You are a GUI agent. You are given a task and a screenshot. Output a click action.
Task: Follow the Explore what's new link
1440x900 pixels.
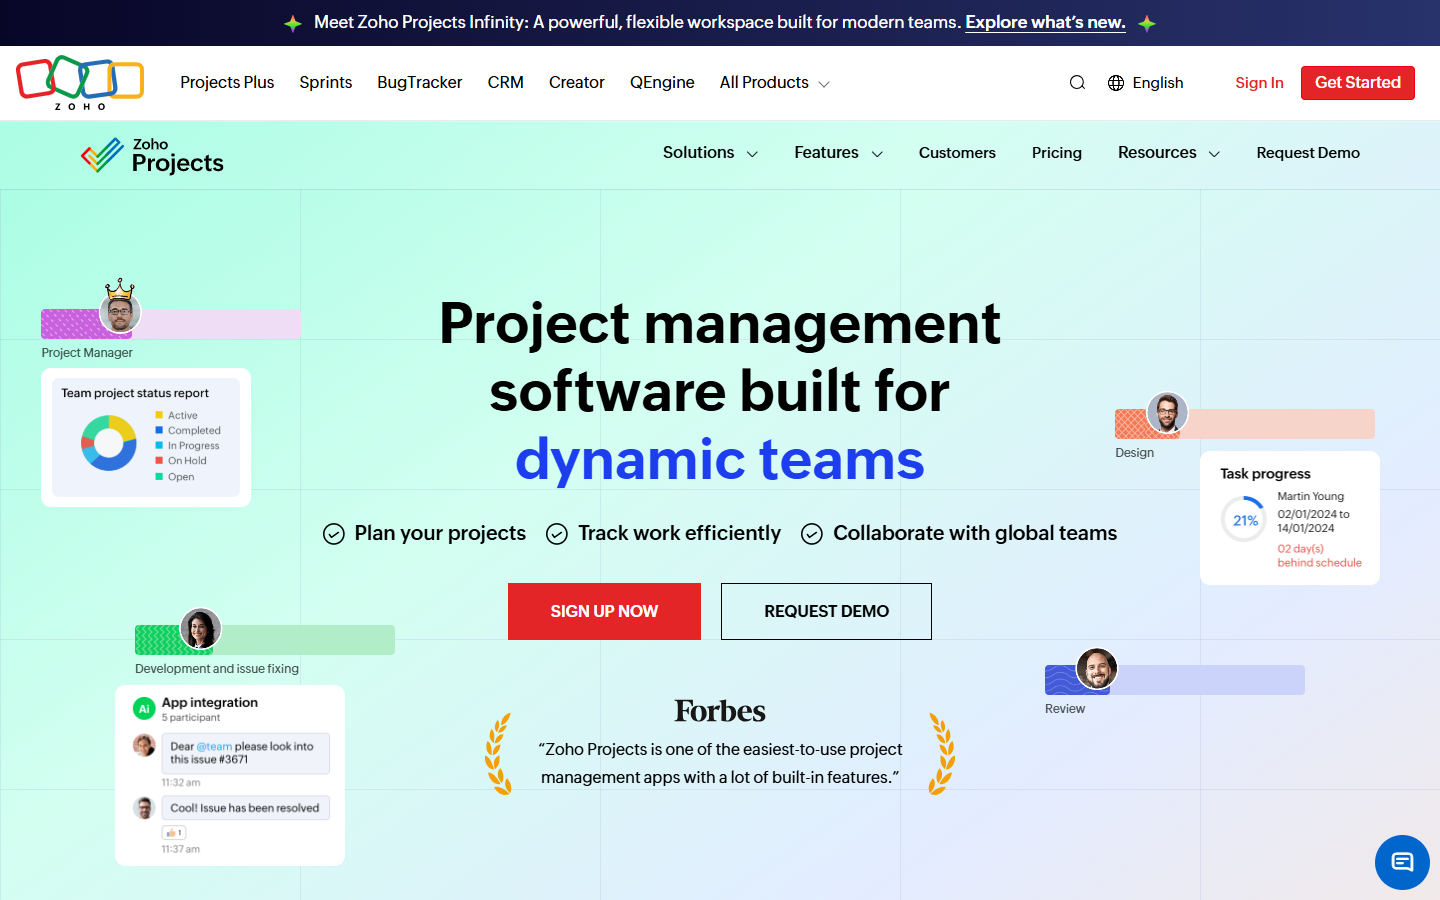(1045, 22)
